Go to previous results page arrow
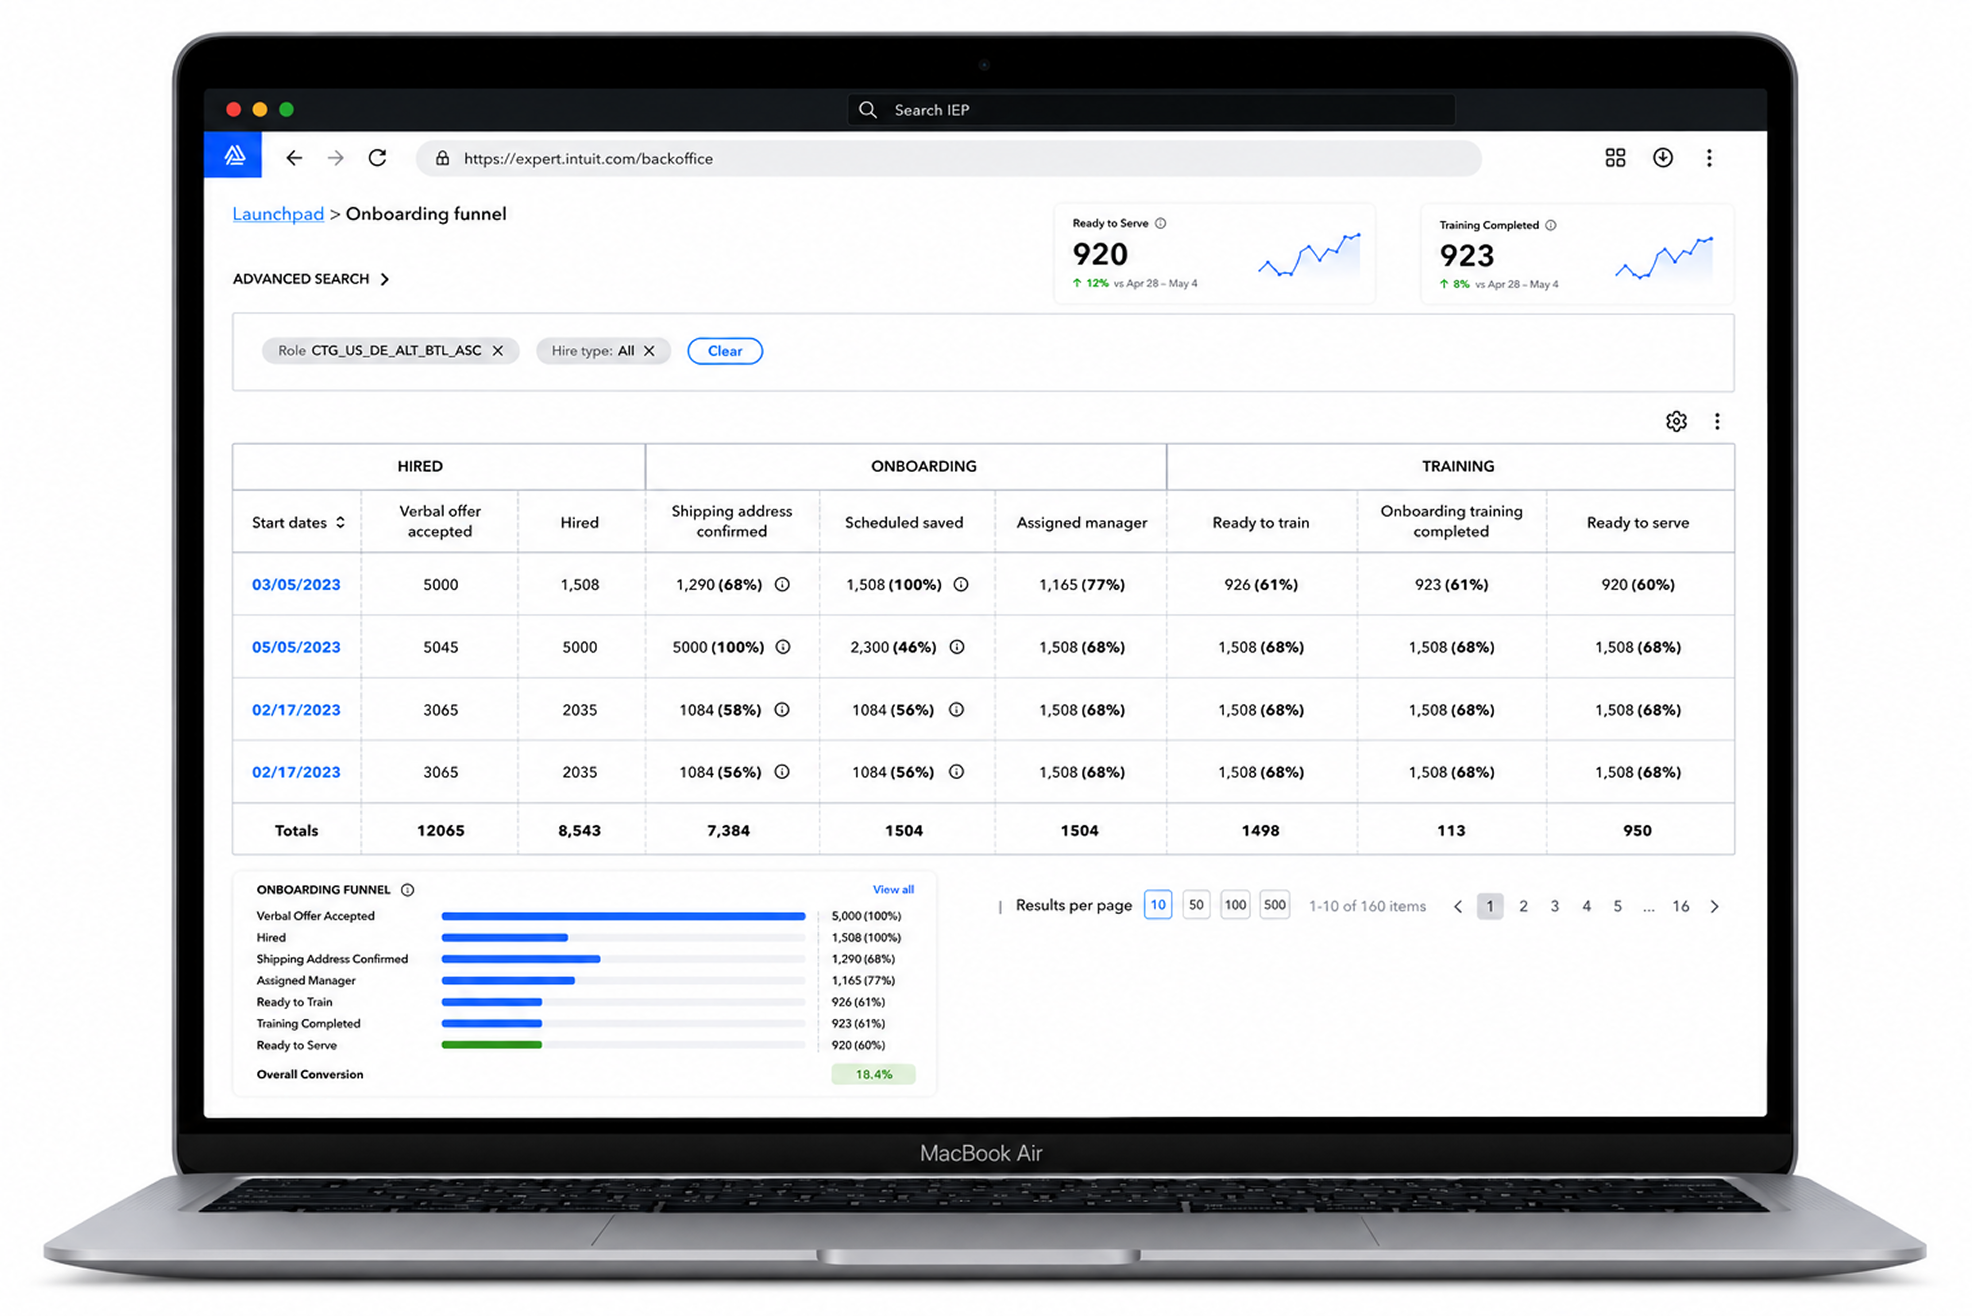Image resolution: width=1972 pixels, height=1316 pixels. [1458, 906]
